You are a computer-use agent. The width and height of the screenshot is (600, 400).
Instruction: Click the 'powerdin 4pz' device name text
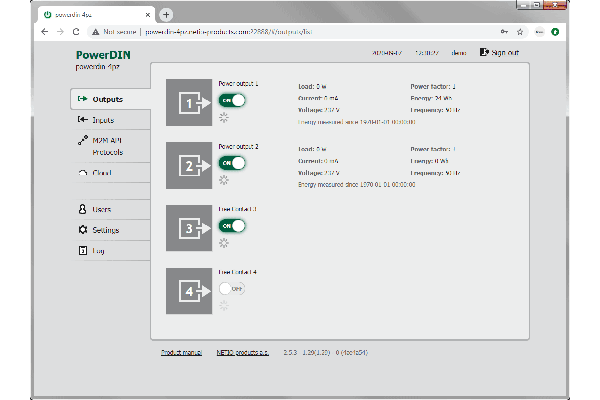pyautogui.click(x=98, y=67)
